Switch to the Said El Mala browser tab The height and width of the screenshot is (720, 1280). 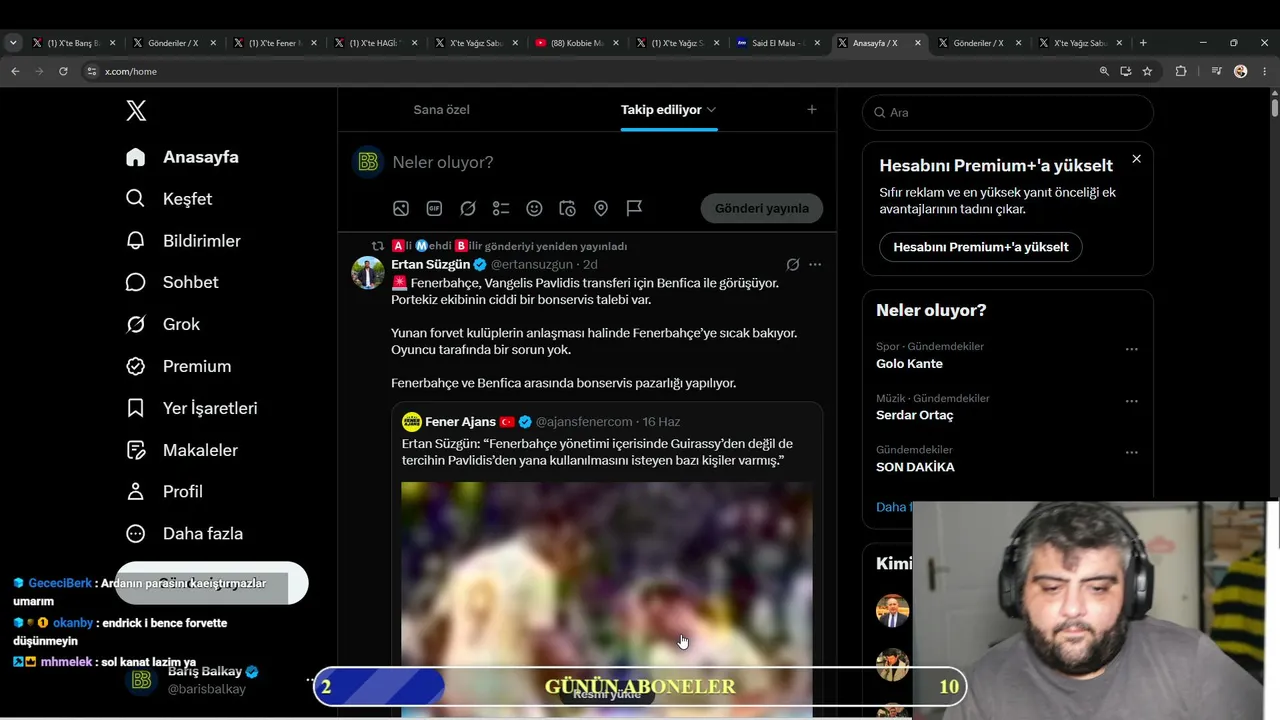point(778,43)
